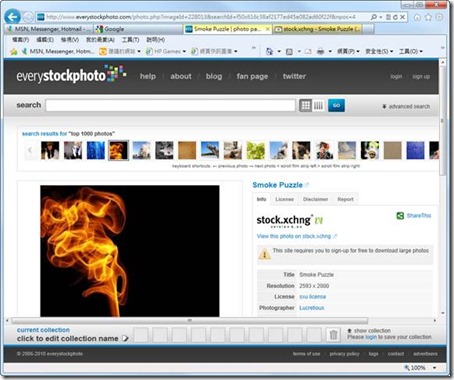Click View this photo on stock.xchng link

click(x=294, y=236)
